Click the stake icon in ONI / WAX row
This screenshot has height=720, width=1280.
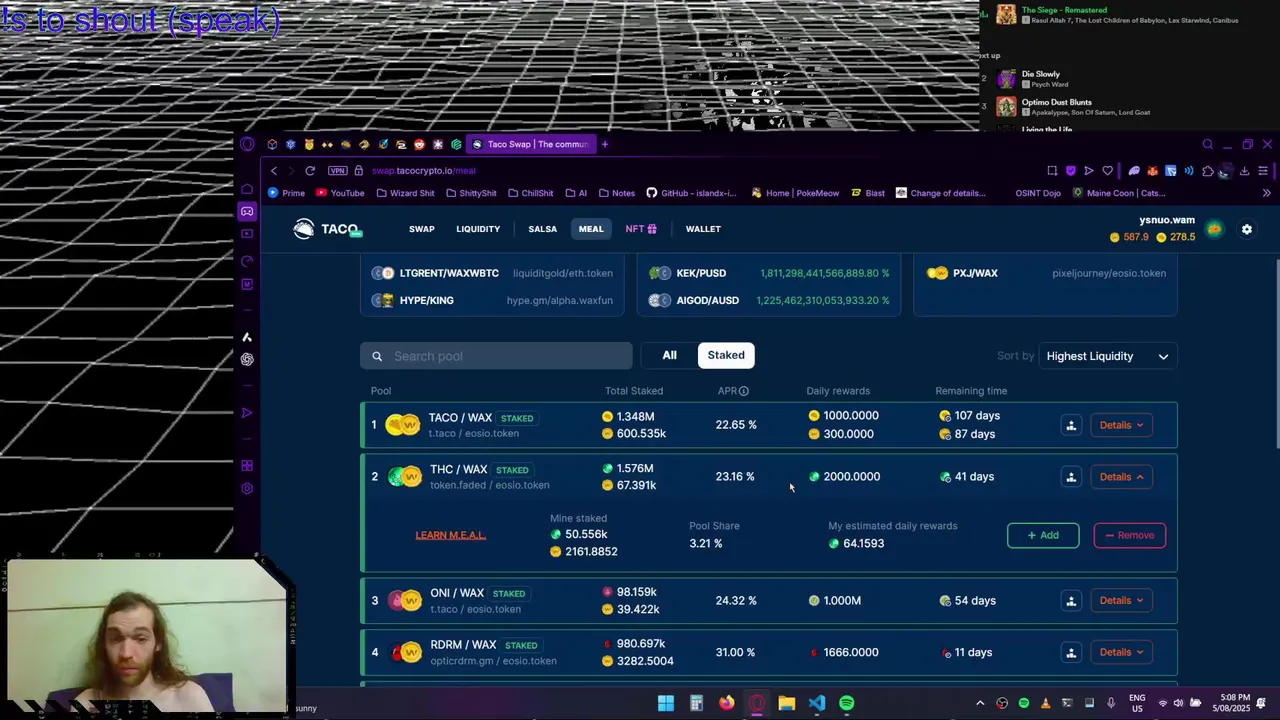coord(1071,601)
